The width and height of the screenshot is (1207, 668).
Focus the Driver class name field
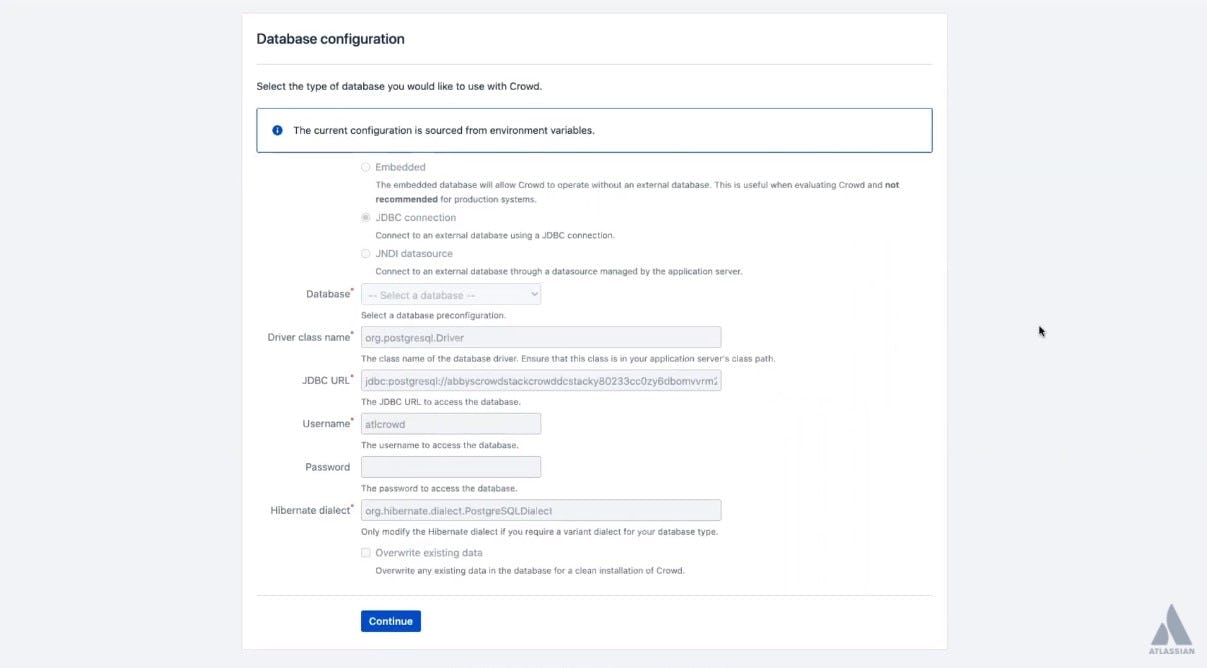(541, 338)
